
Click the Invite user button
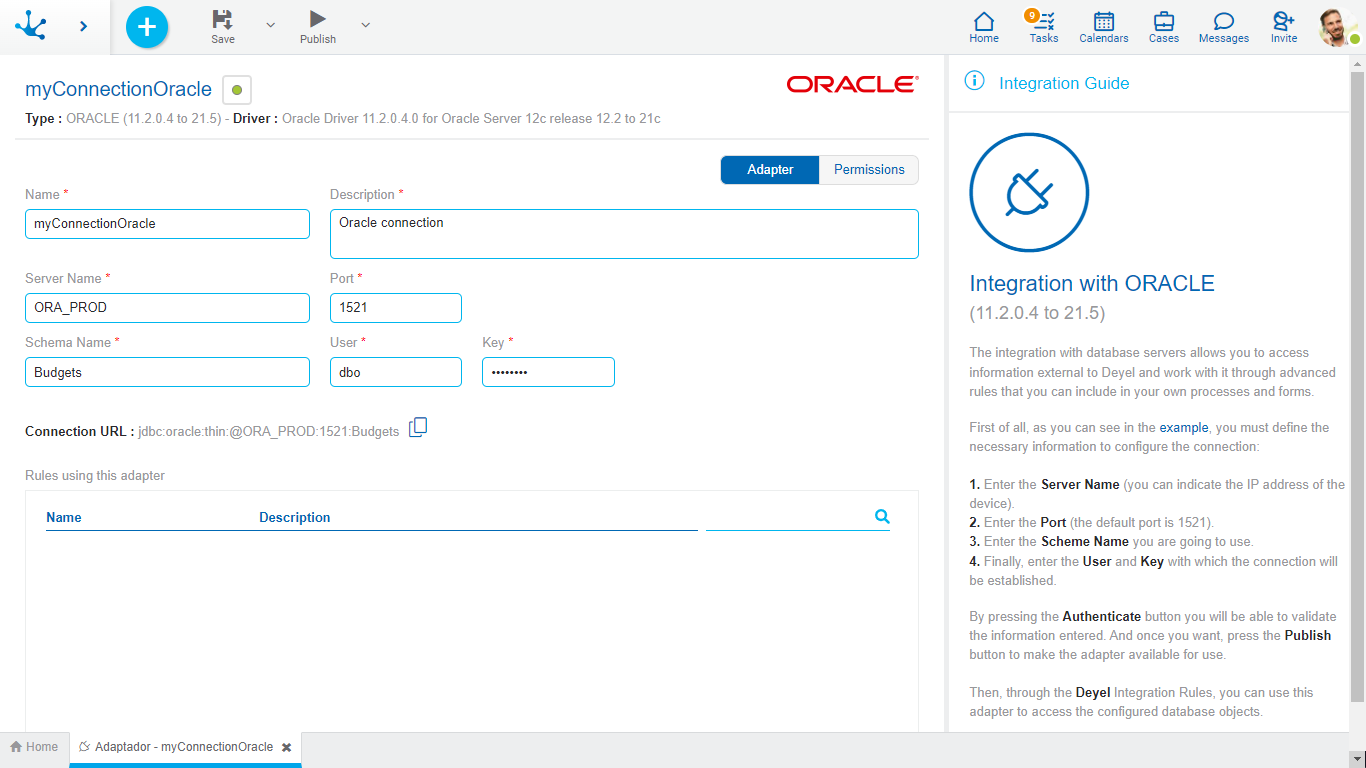1283,27
